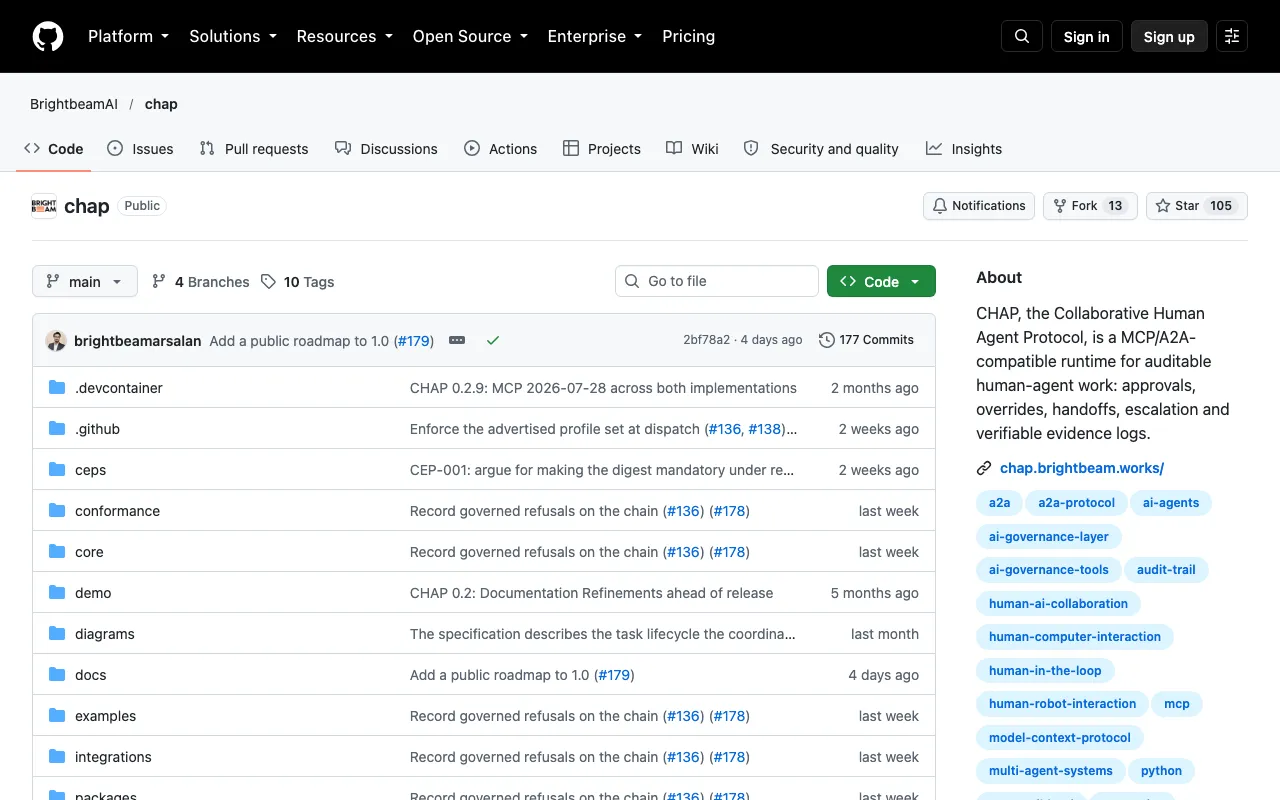The width and height of the screenshot is (1280, 800).
Task: Expand the Open Source menu
Action: click(x=469, y=36)
